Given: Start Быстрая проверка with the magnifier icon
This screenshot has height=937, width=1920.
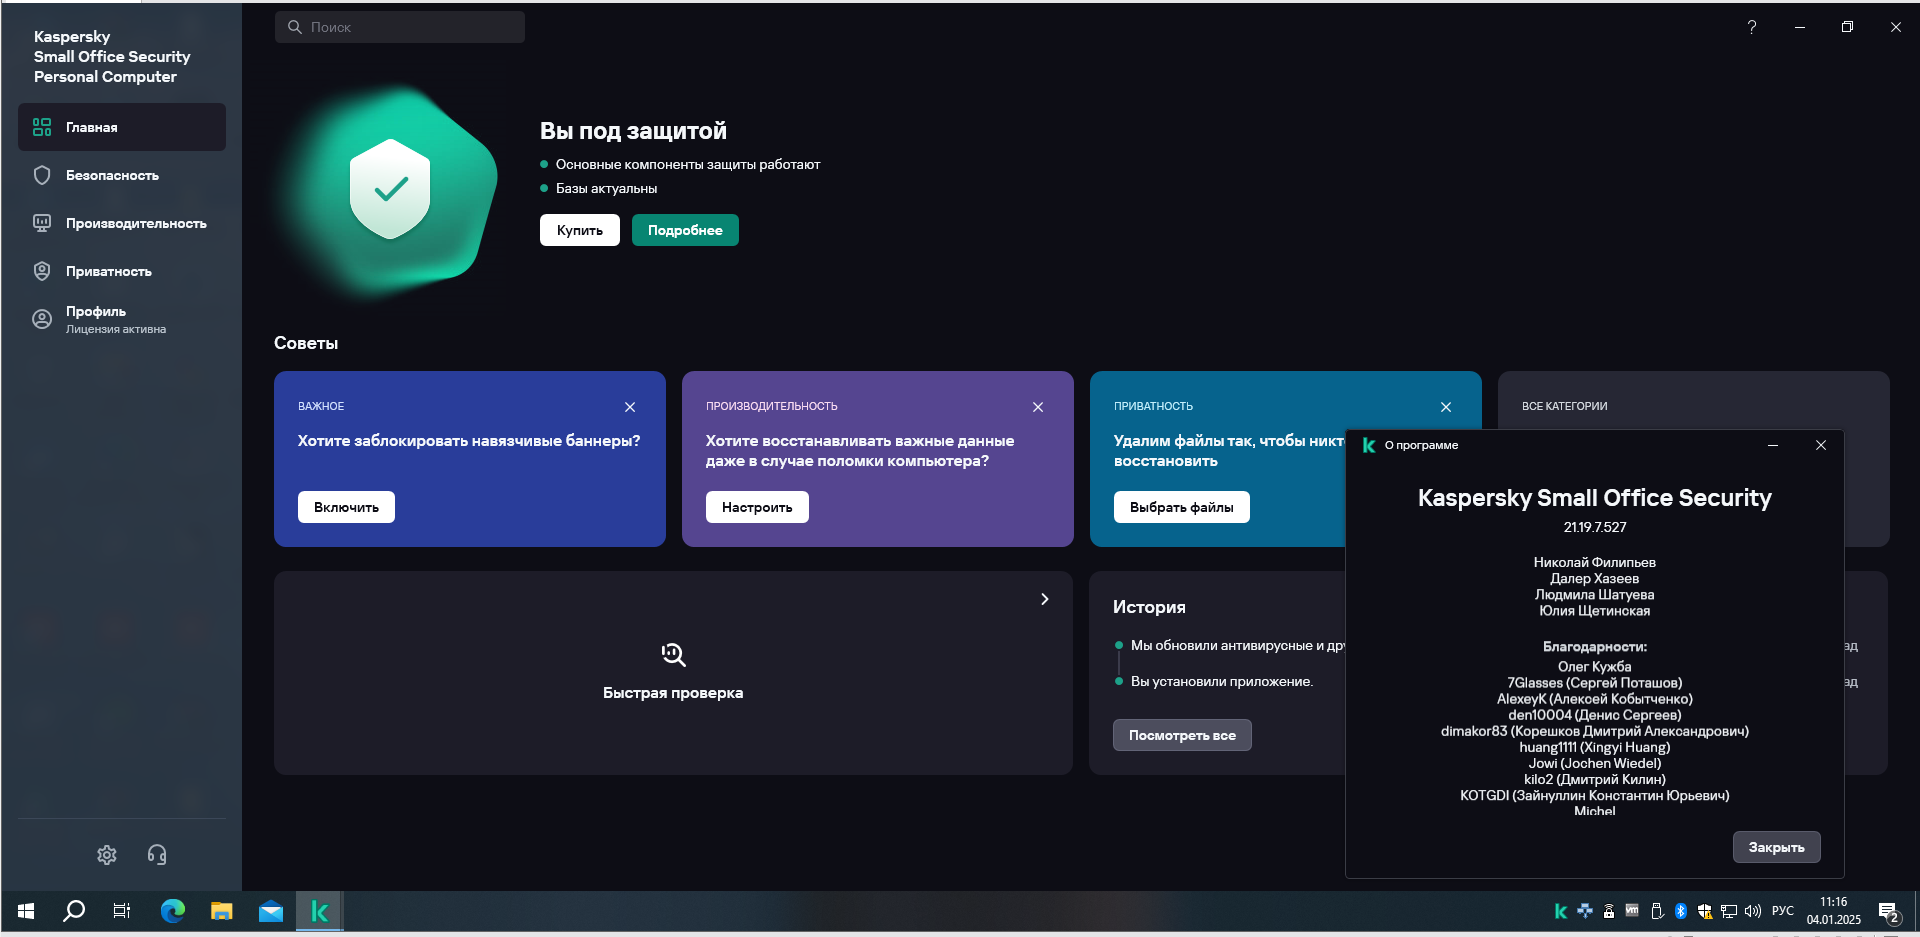Looking at the screenshot, I should point(673,655).
